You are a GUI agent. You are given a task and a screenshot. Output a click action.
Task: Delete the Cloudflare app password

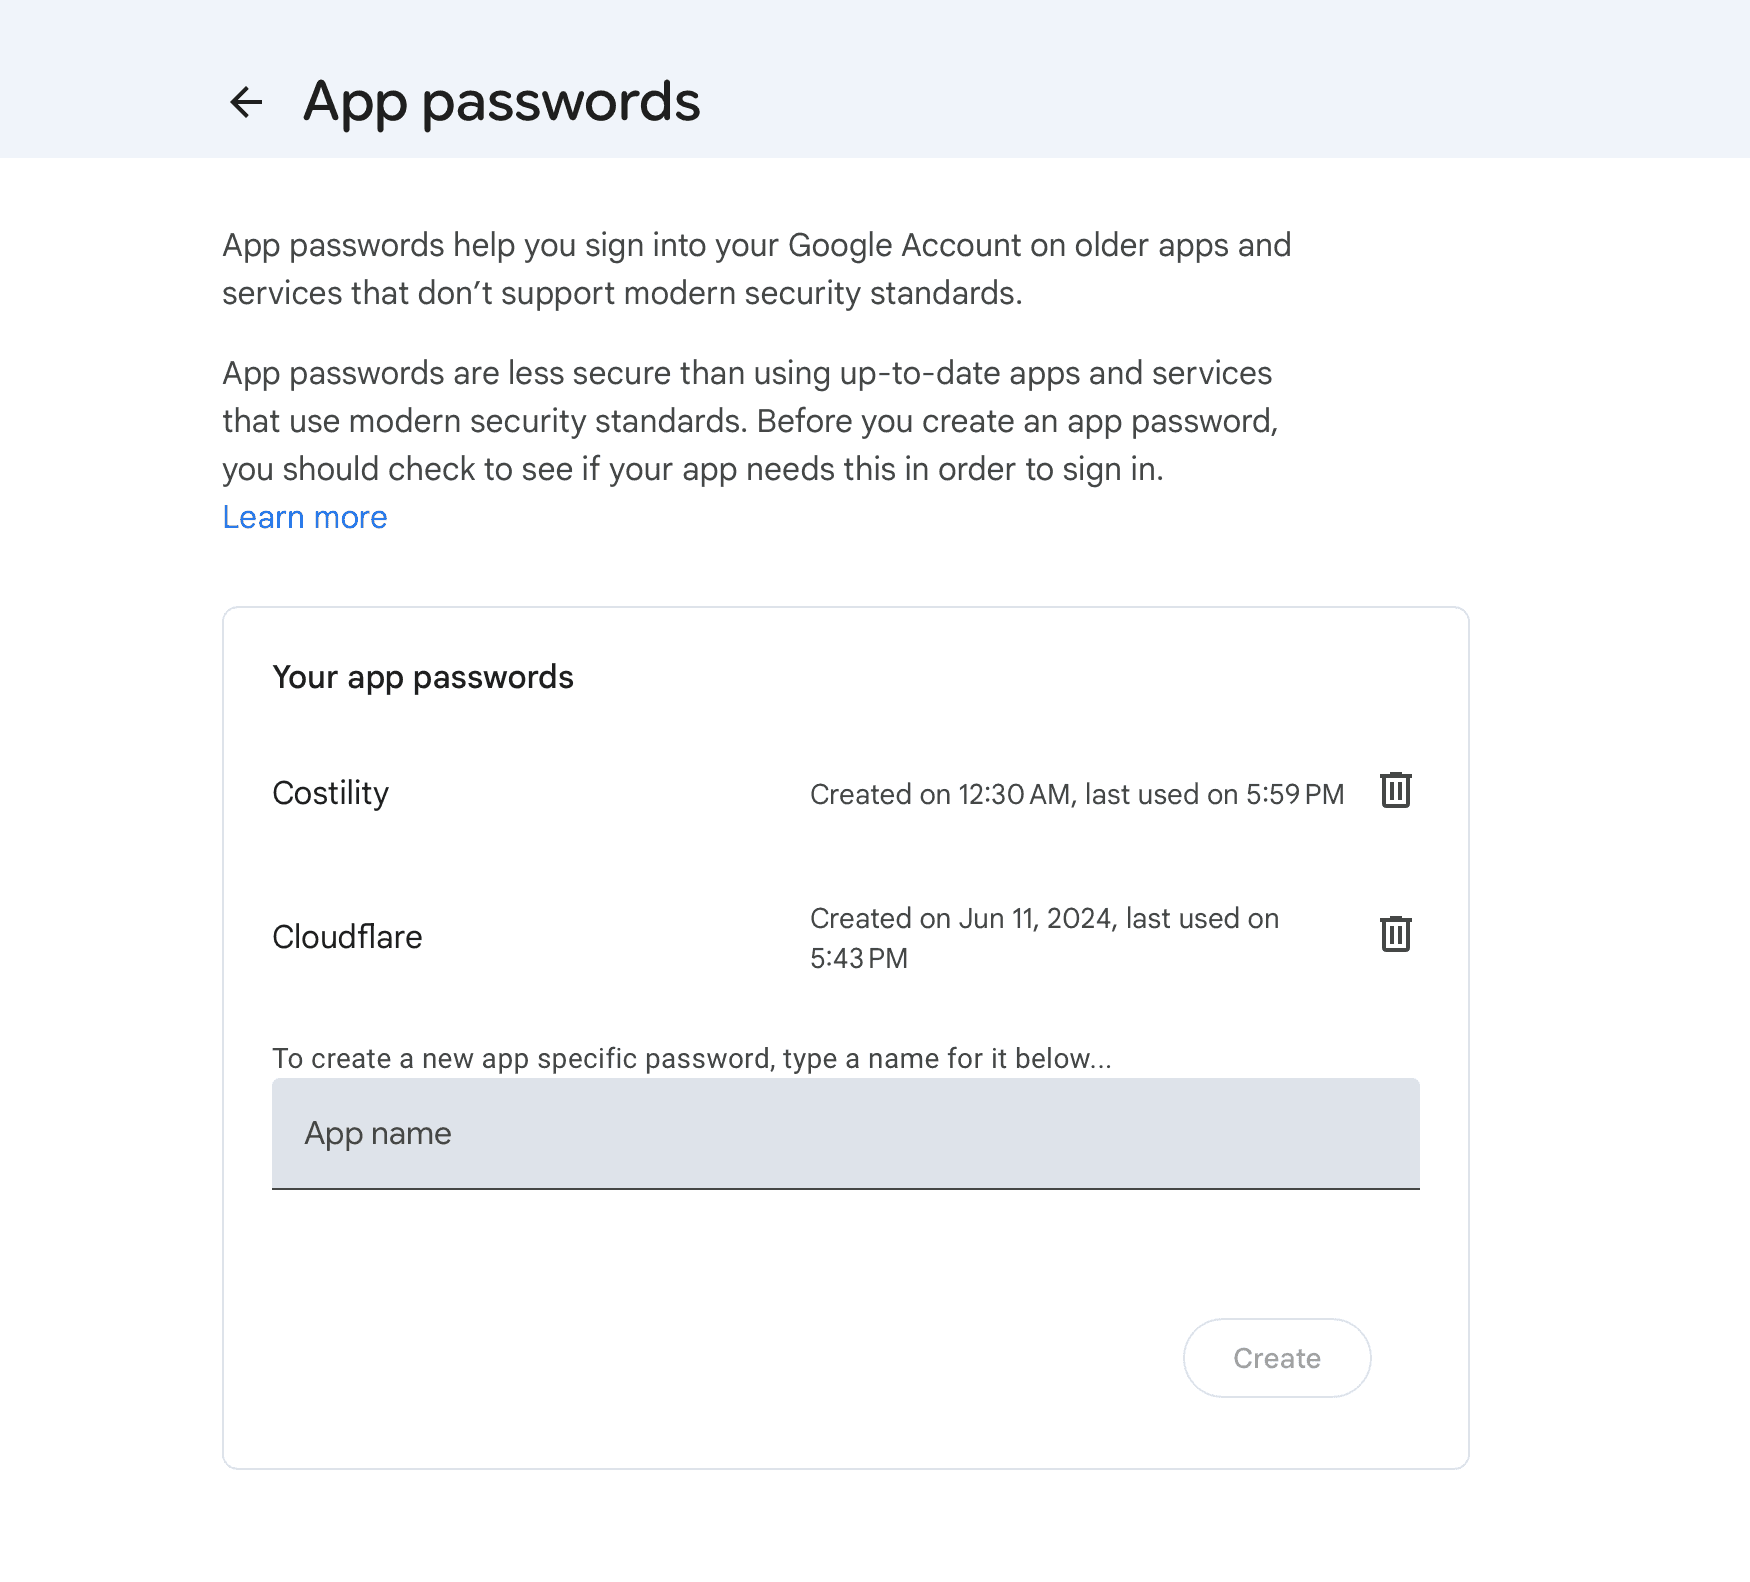click(x=1395, y=935)
